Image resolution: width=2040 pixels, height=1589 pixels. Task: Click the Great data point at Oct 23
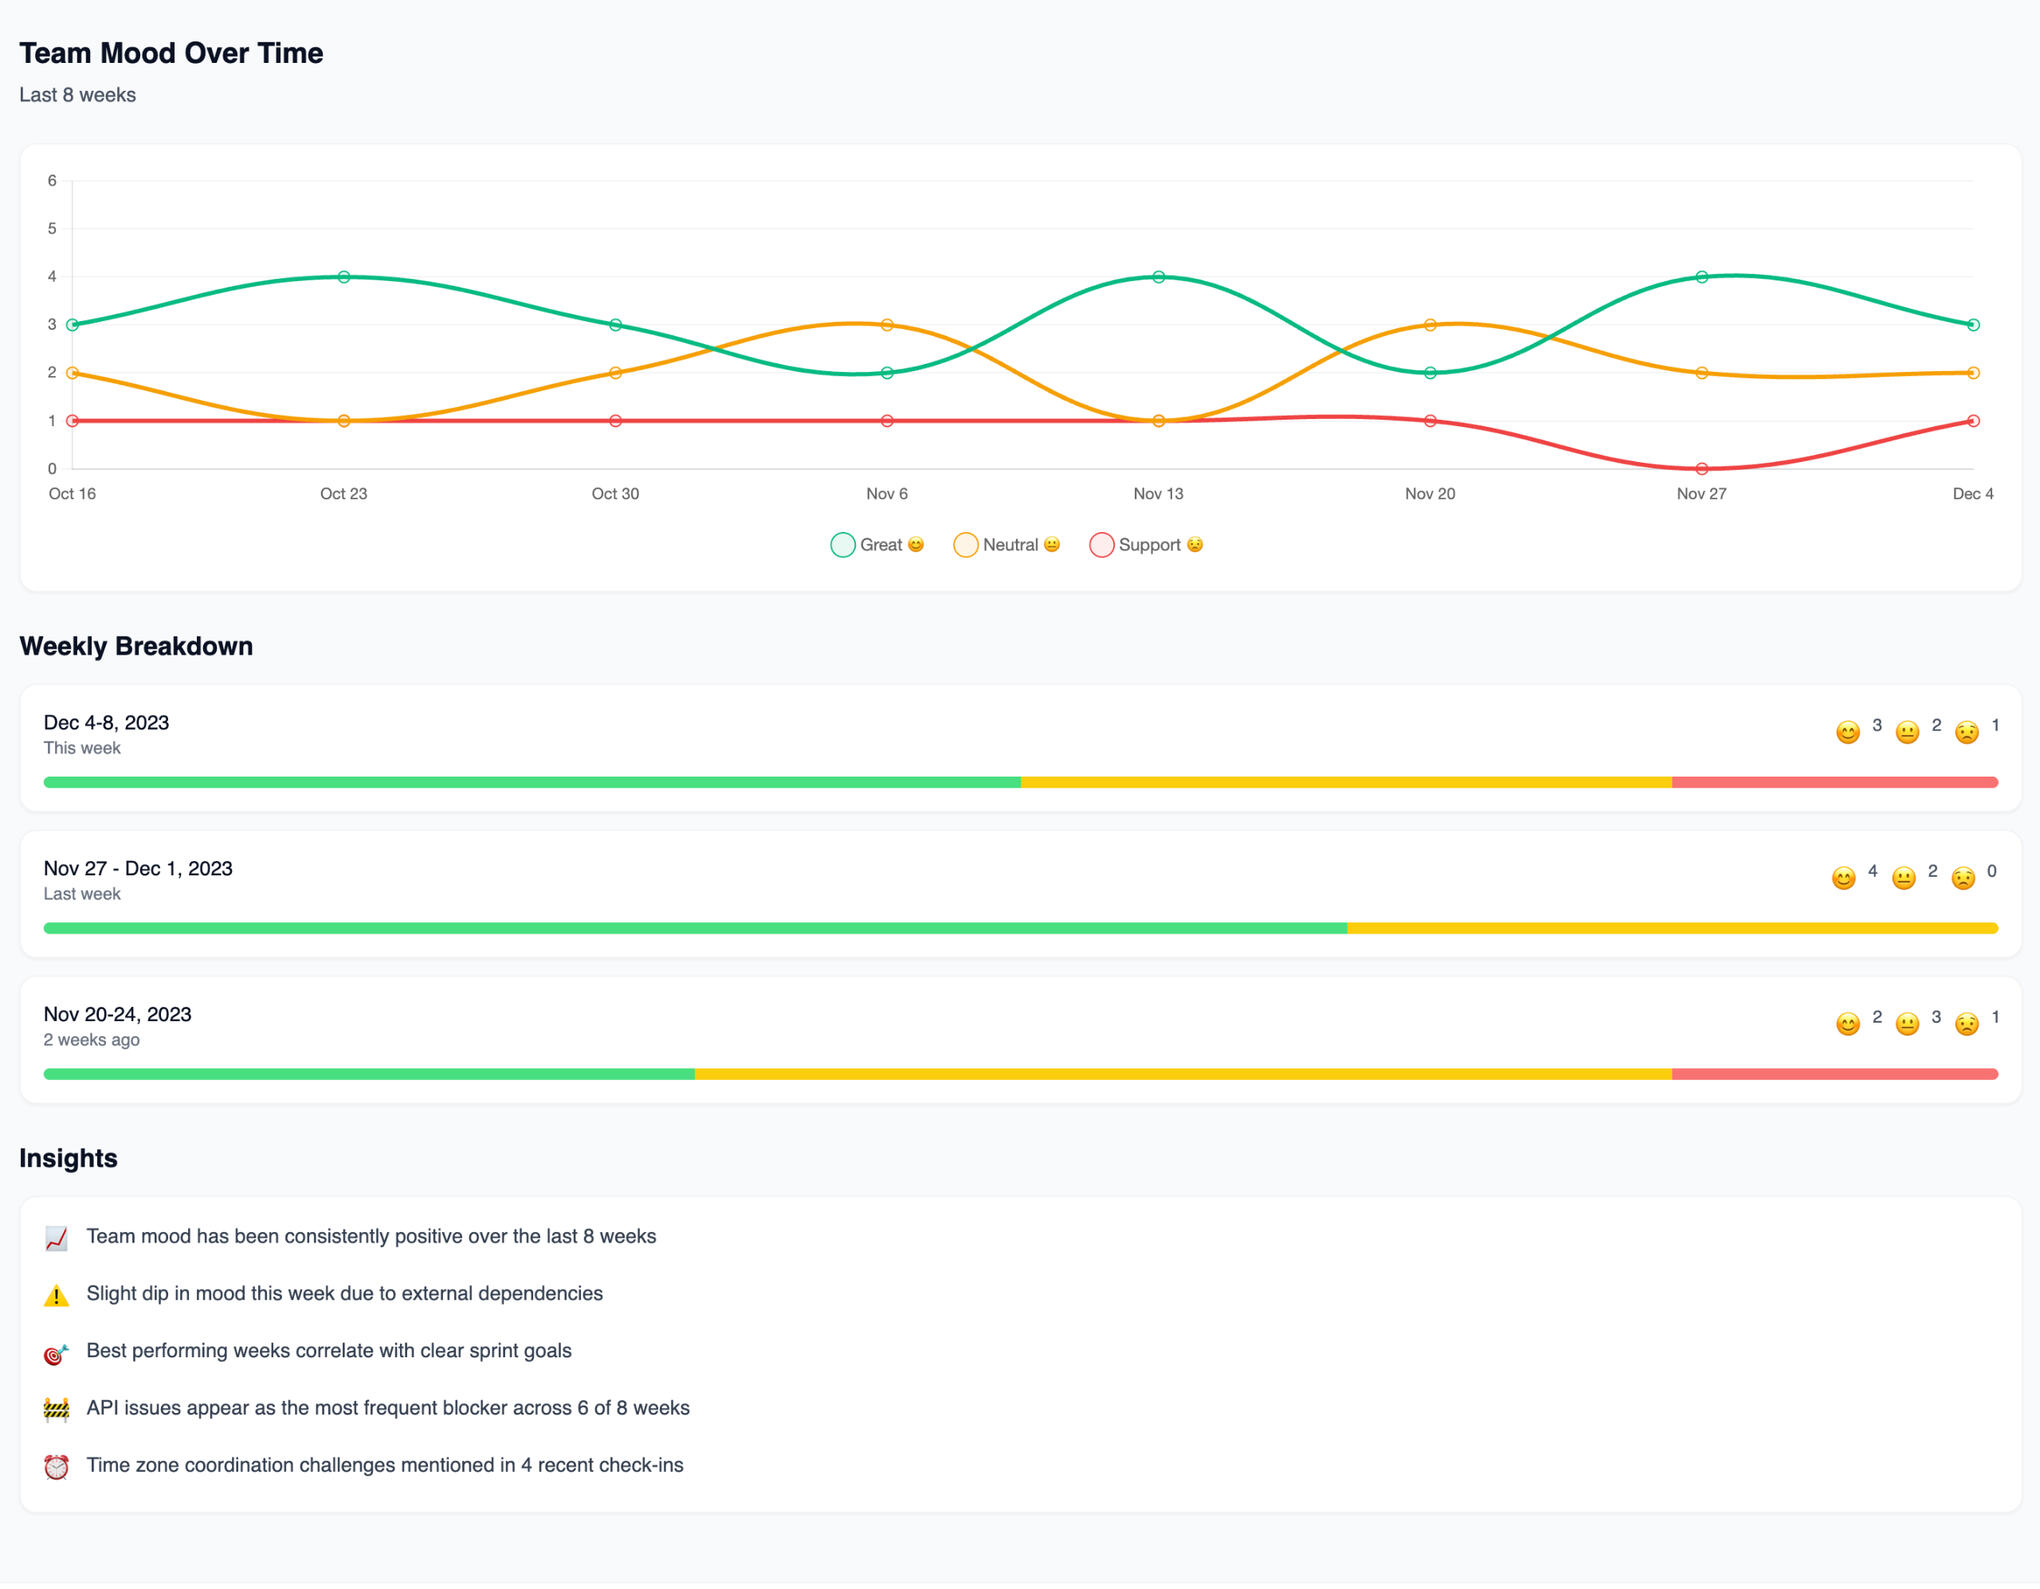pos(344,277)
